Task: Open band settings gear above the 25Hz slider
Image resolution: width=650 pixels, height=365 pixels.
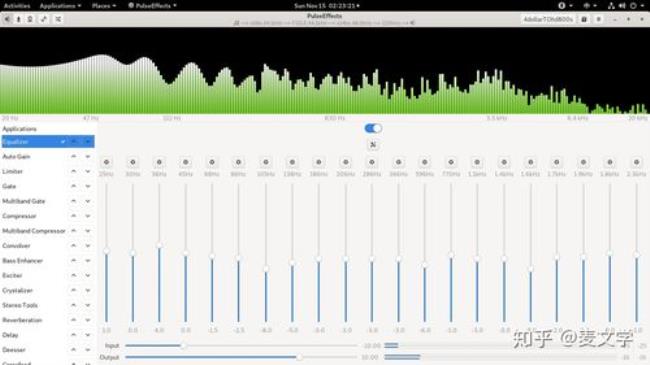Action: (x=107, y=162)
